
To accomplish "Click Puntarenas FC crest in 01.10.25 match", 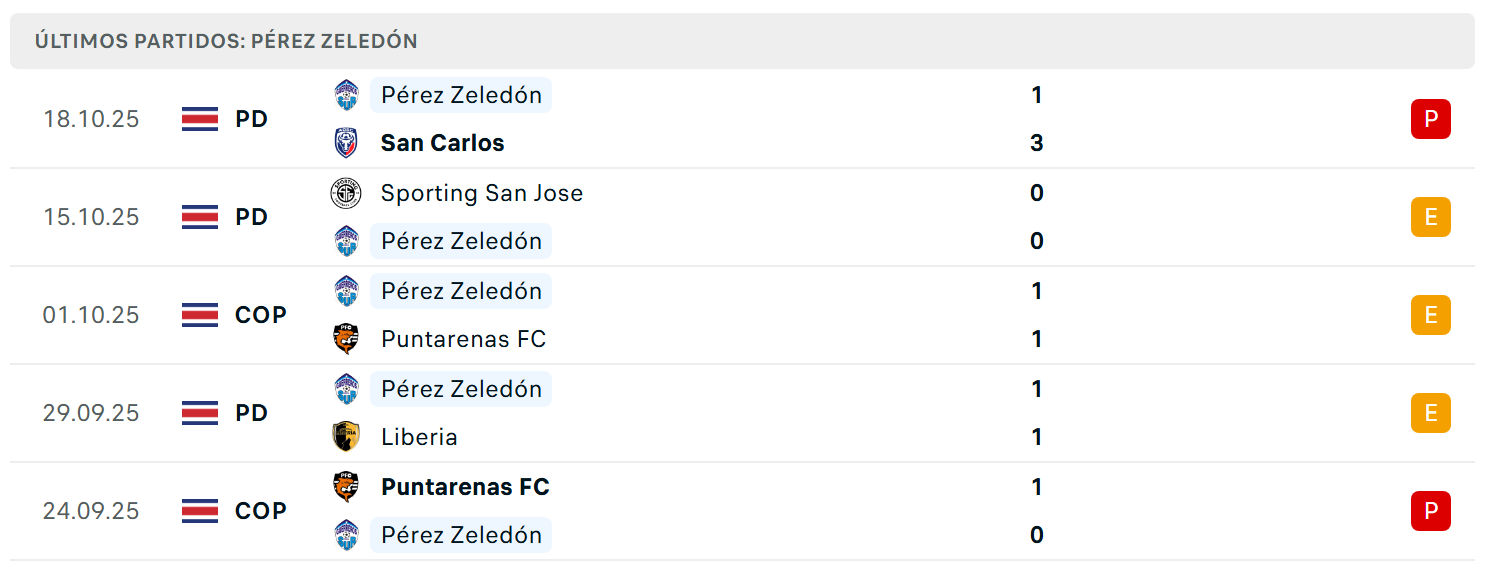I will tap(346, 339).
